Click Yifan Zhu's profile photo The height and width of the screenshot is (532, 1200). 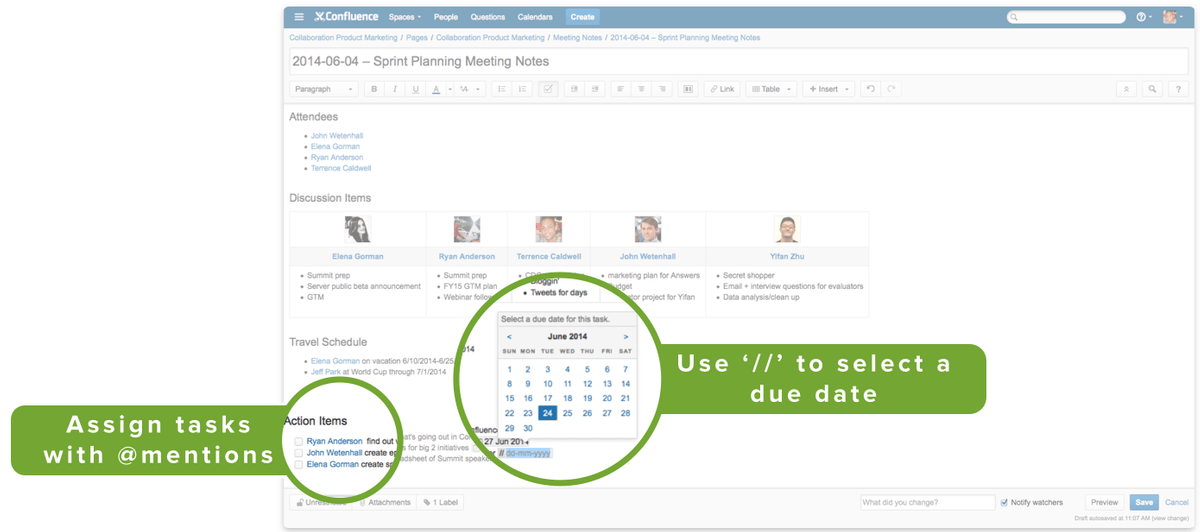point(787,229)
